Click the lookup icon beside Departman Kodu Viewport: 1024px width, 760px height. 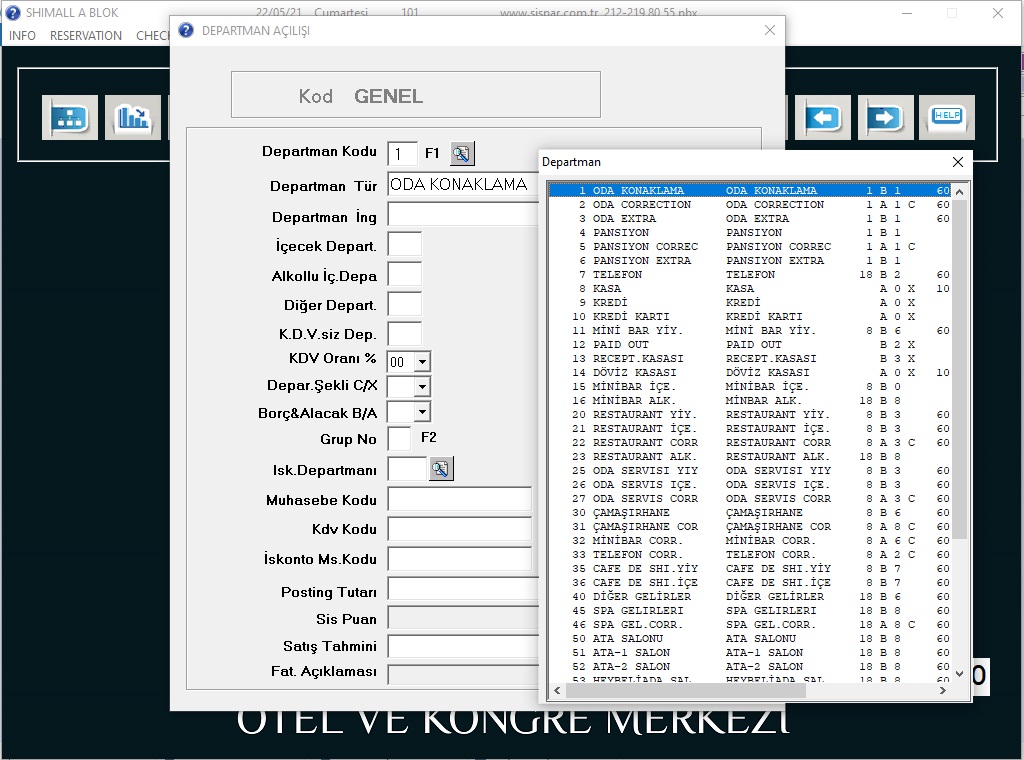tap(462, 154)
